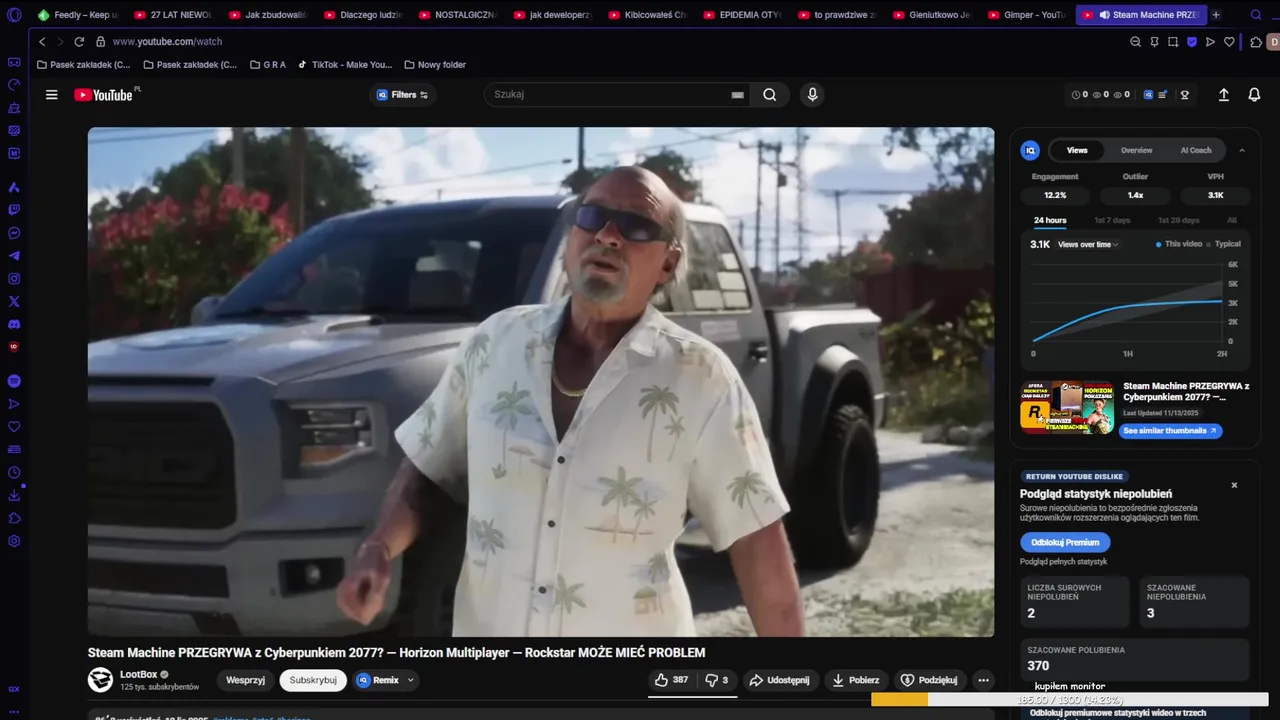Open X (Twitter) in Opera sidebar
Screen dimensions: 1280x720
14,301
